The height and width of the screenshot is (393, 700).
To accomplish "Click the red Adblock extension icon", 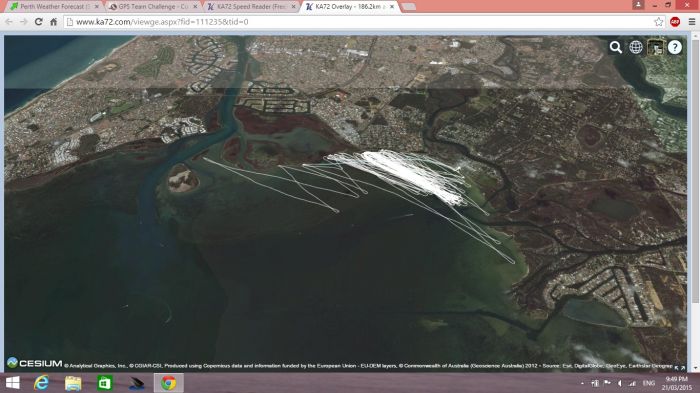I will coord(675,21).
